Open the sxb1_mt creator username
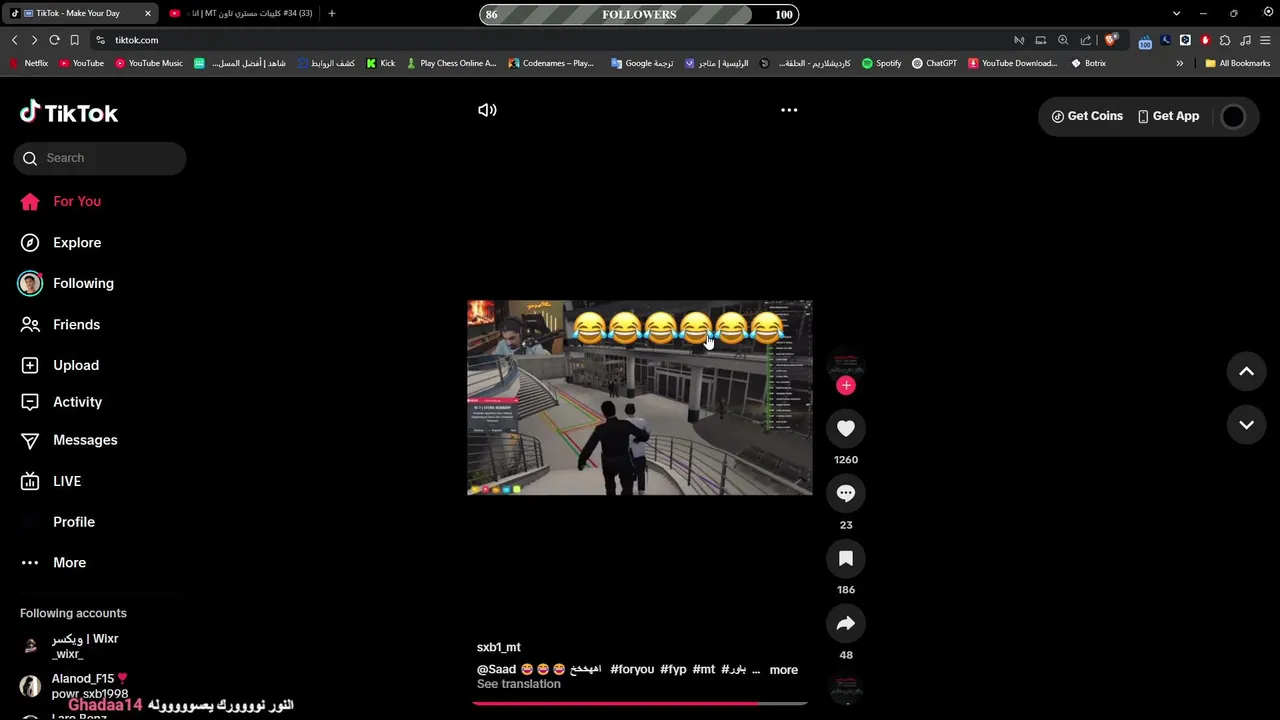 point(498,647)
